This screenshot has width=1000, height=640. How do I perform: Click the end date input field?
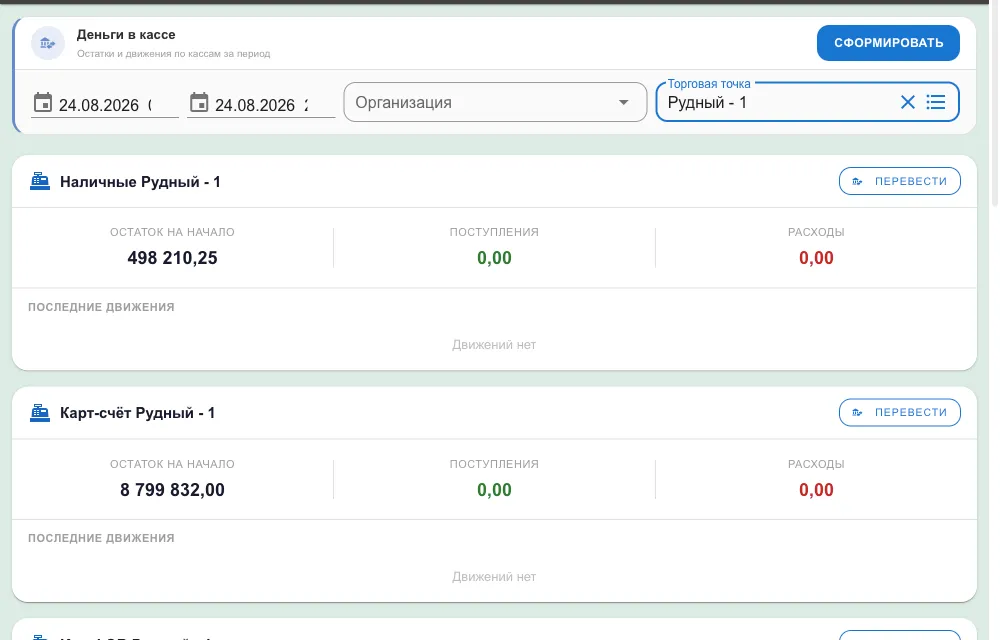261,105
